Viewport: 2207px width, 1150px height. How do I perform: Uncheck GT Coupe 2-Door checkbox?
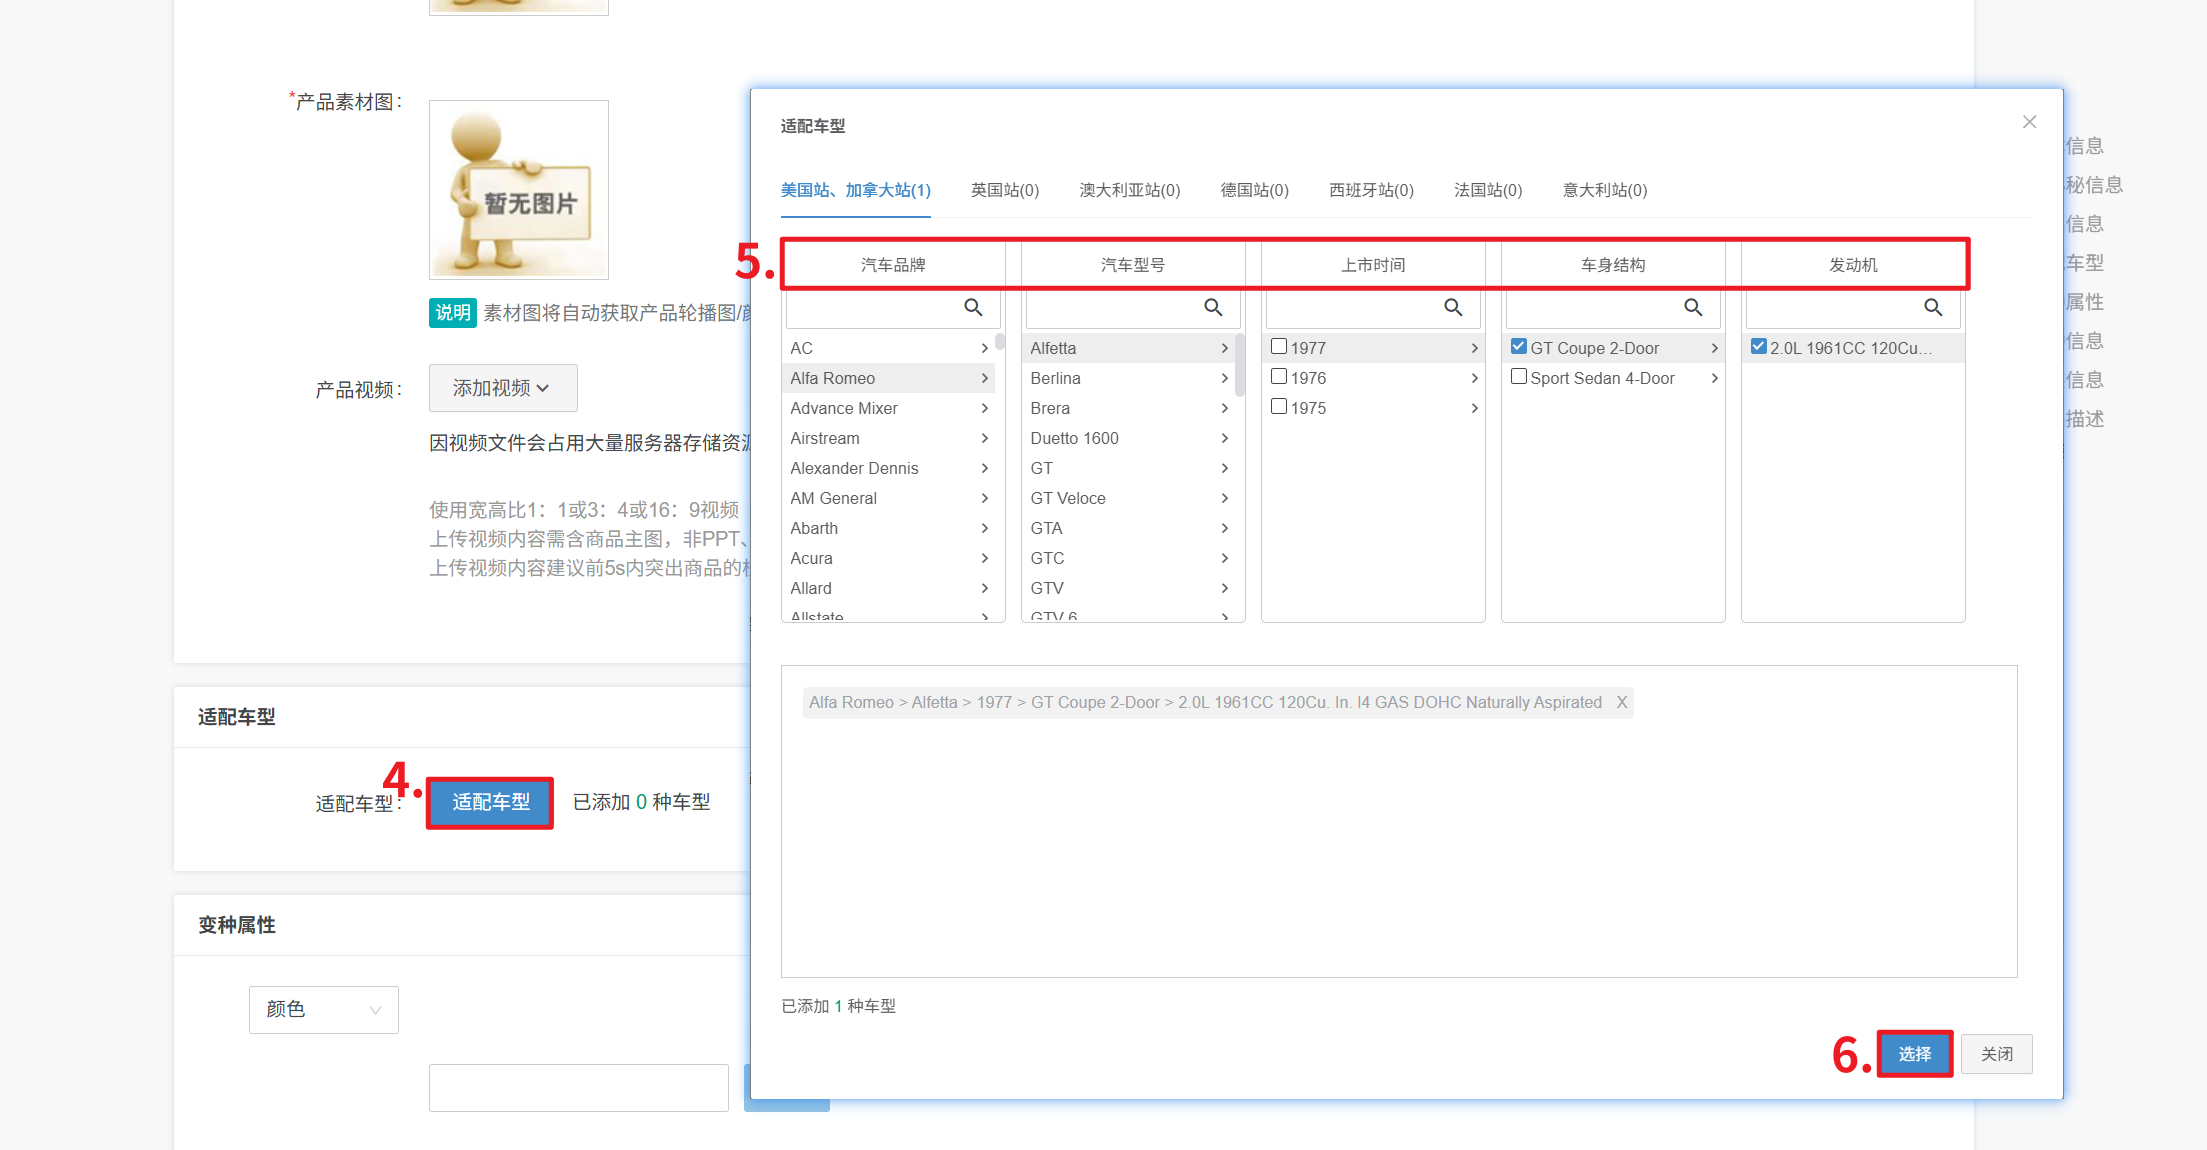coord(1519,347)
